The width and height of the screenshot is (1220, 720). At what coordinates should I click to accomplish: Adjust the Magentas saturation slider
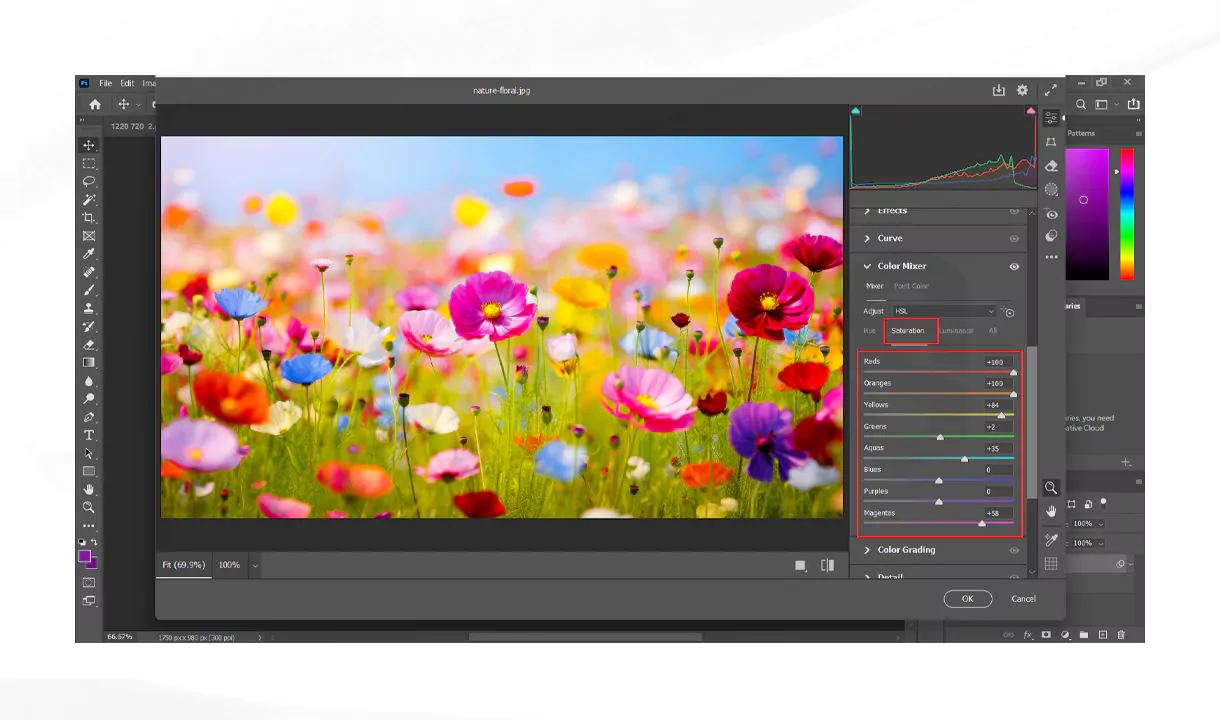click(x=981, y=523)
